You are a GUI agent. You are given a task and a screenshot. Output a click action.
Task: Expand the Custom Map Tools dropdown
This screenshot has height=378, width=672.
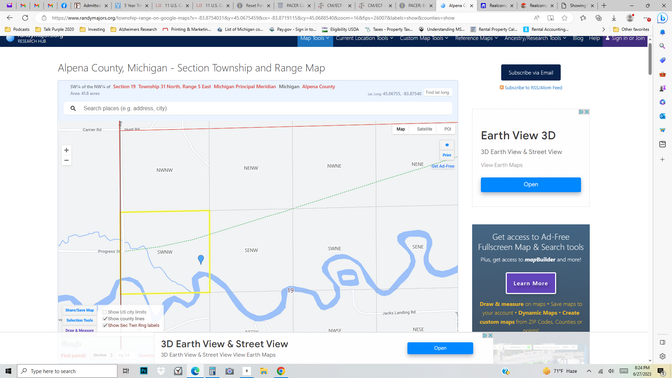[x=424, y=38]
